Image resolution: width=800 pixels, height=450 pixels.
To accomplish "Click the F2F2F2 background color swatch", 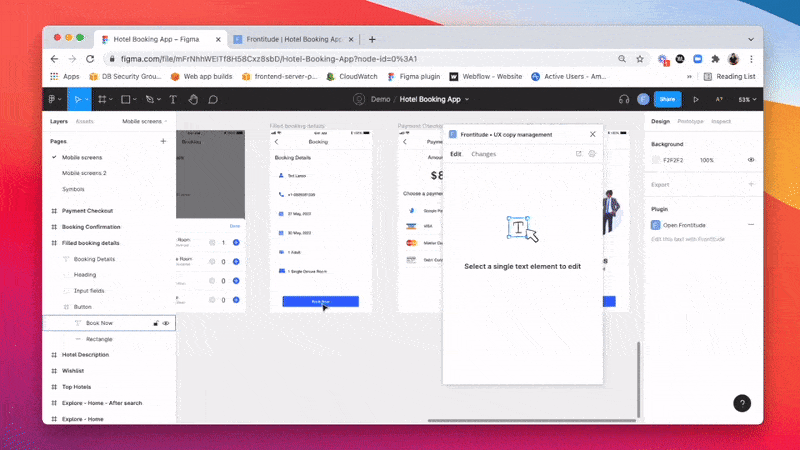I will pos(656,160).
